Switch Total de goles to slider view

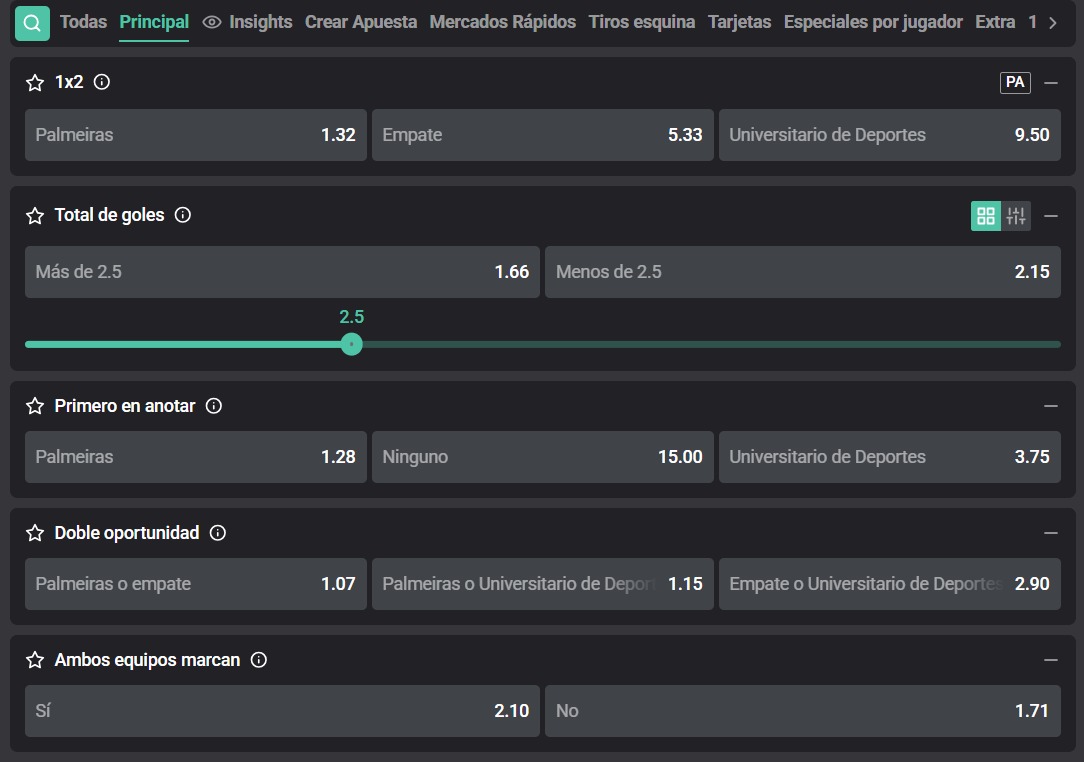click(x=1016, y=216)
